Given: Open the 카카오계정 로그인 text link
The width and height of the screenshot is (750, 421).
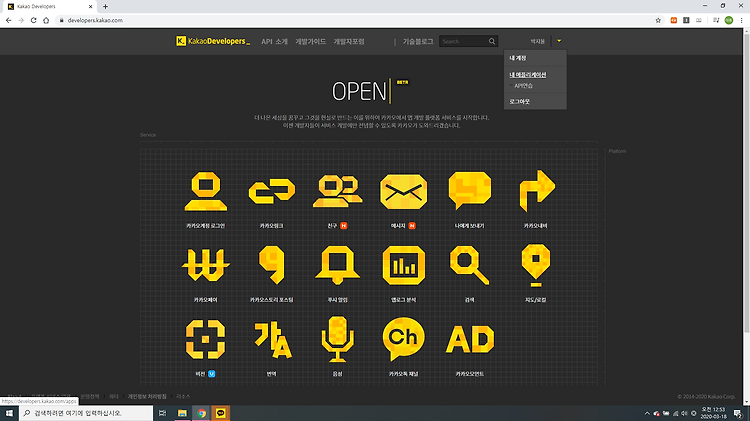Looking at the screenshot, I should 205,226.
